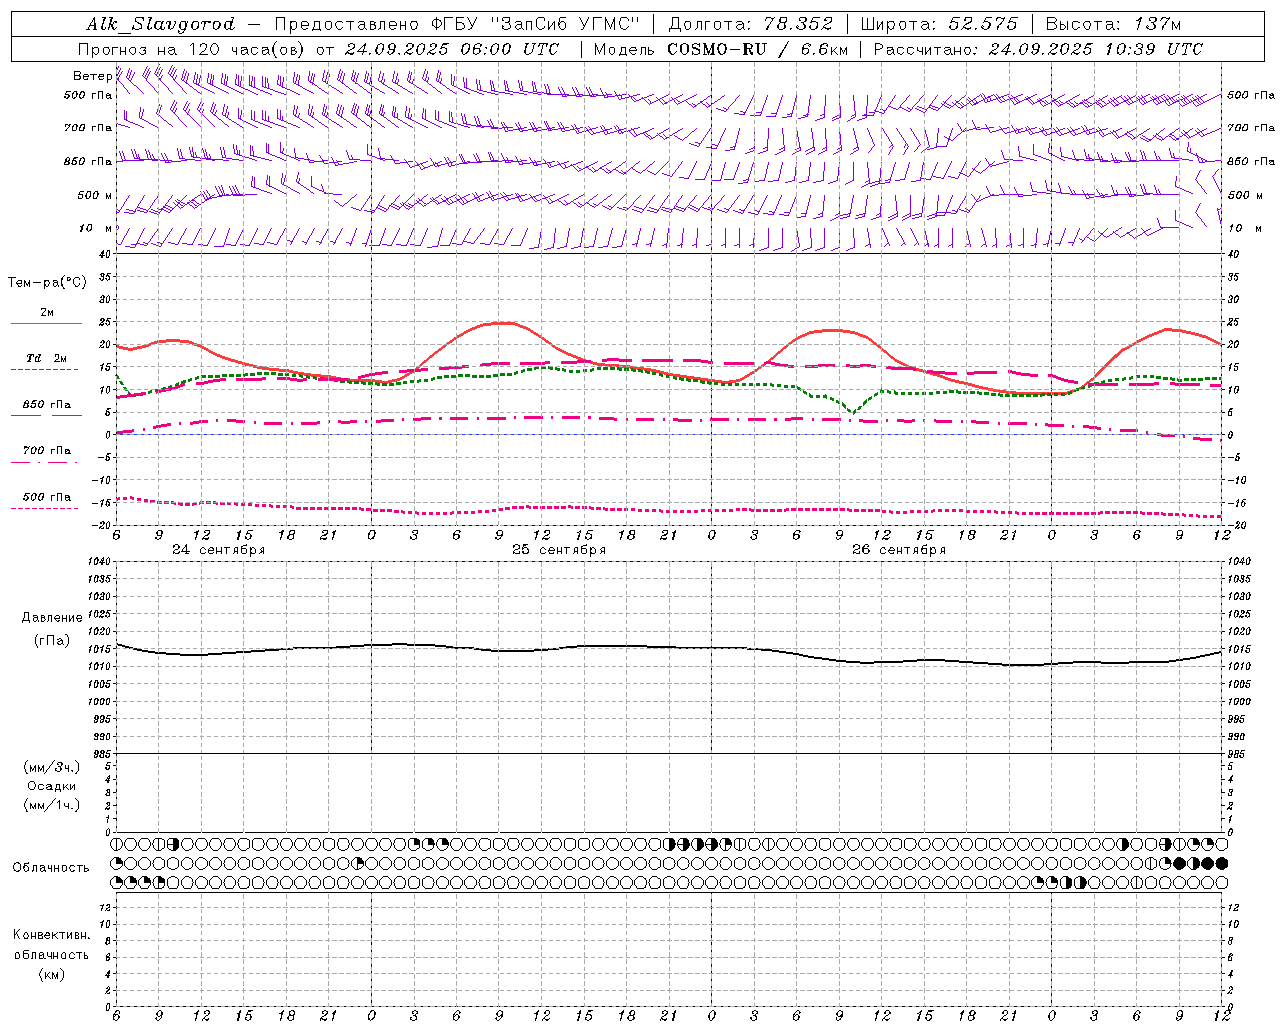The width and height of the screenshot is (1280, 1024).
Task: Select the -20 value on left temperature axis
Action: click(x=103, y=525)
